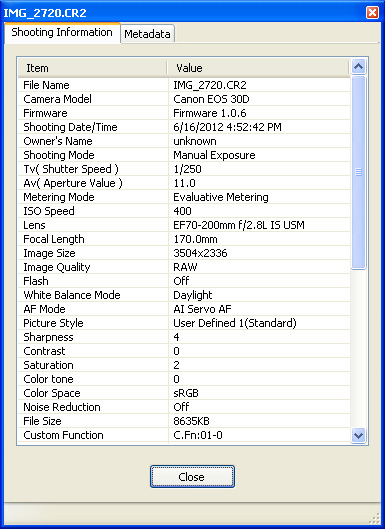Click the value 6/16/2012 4:52:42 PM

[x=227, y=127]
